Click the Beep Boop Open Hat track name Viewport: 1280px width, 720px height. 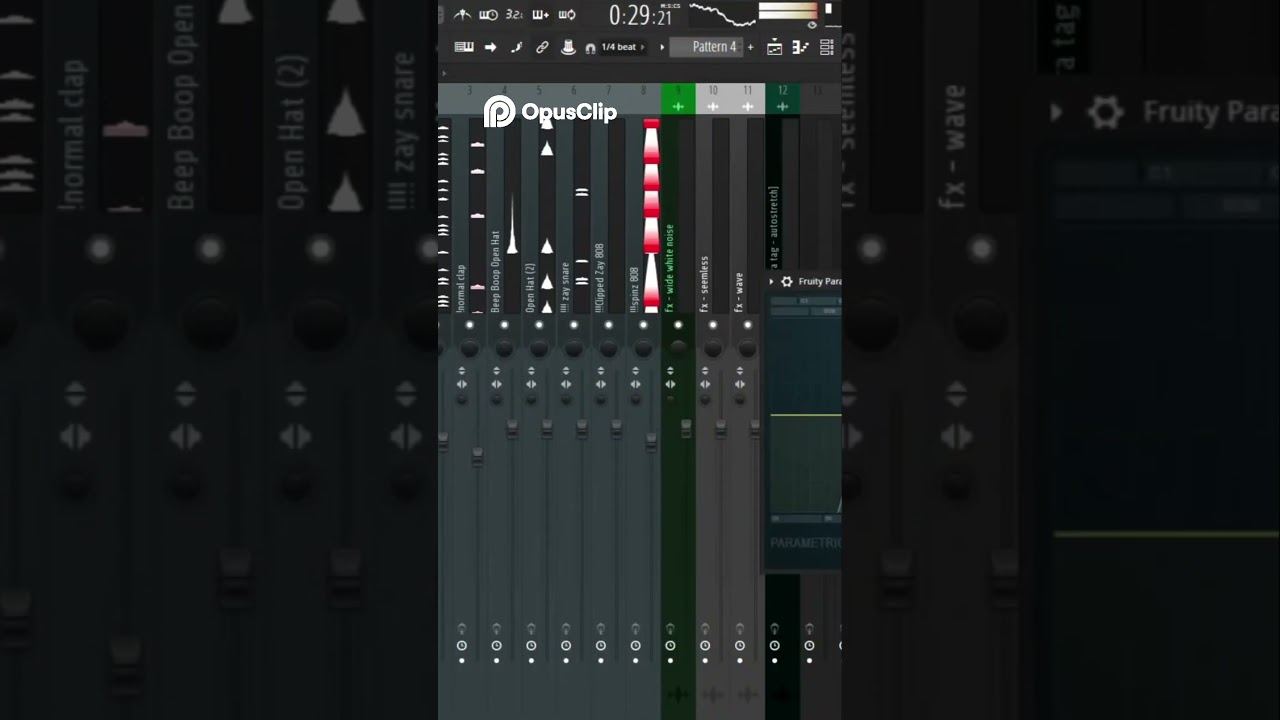click(x=496, y=271)
